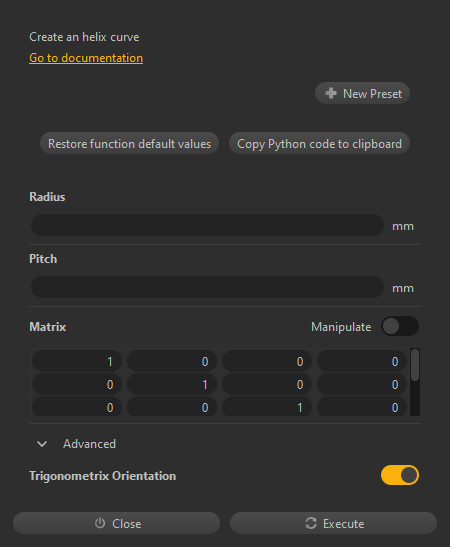
Task: Select second row second column matrix cell
Action: click(172, 384)
